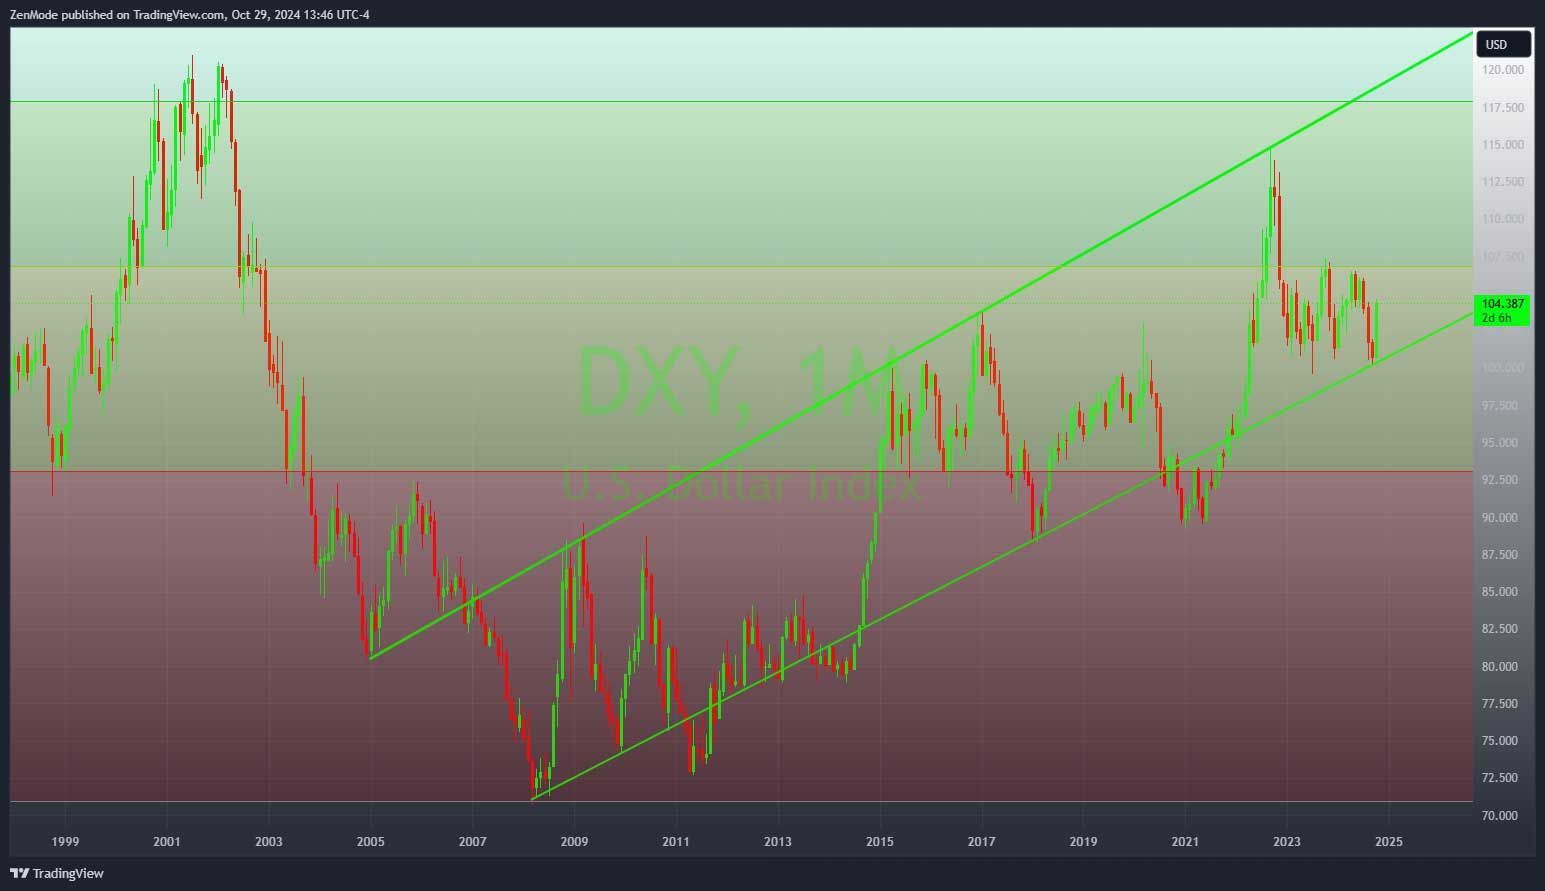
Task: Click the 90.000 price axis label
Action: 1500,518
